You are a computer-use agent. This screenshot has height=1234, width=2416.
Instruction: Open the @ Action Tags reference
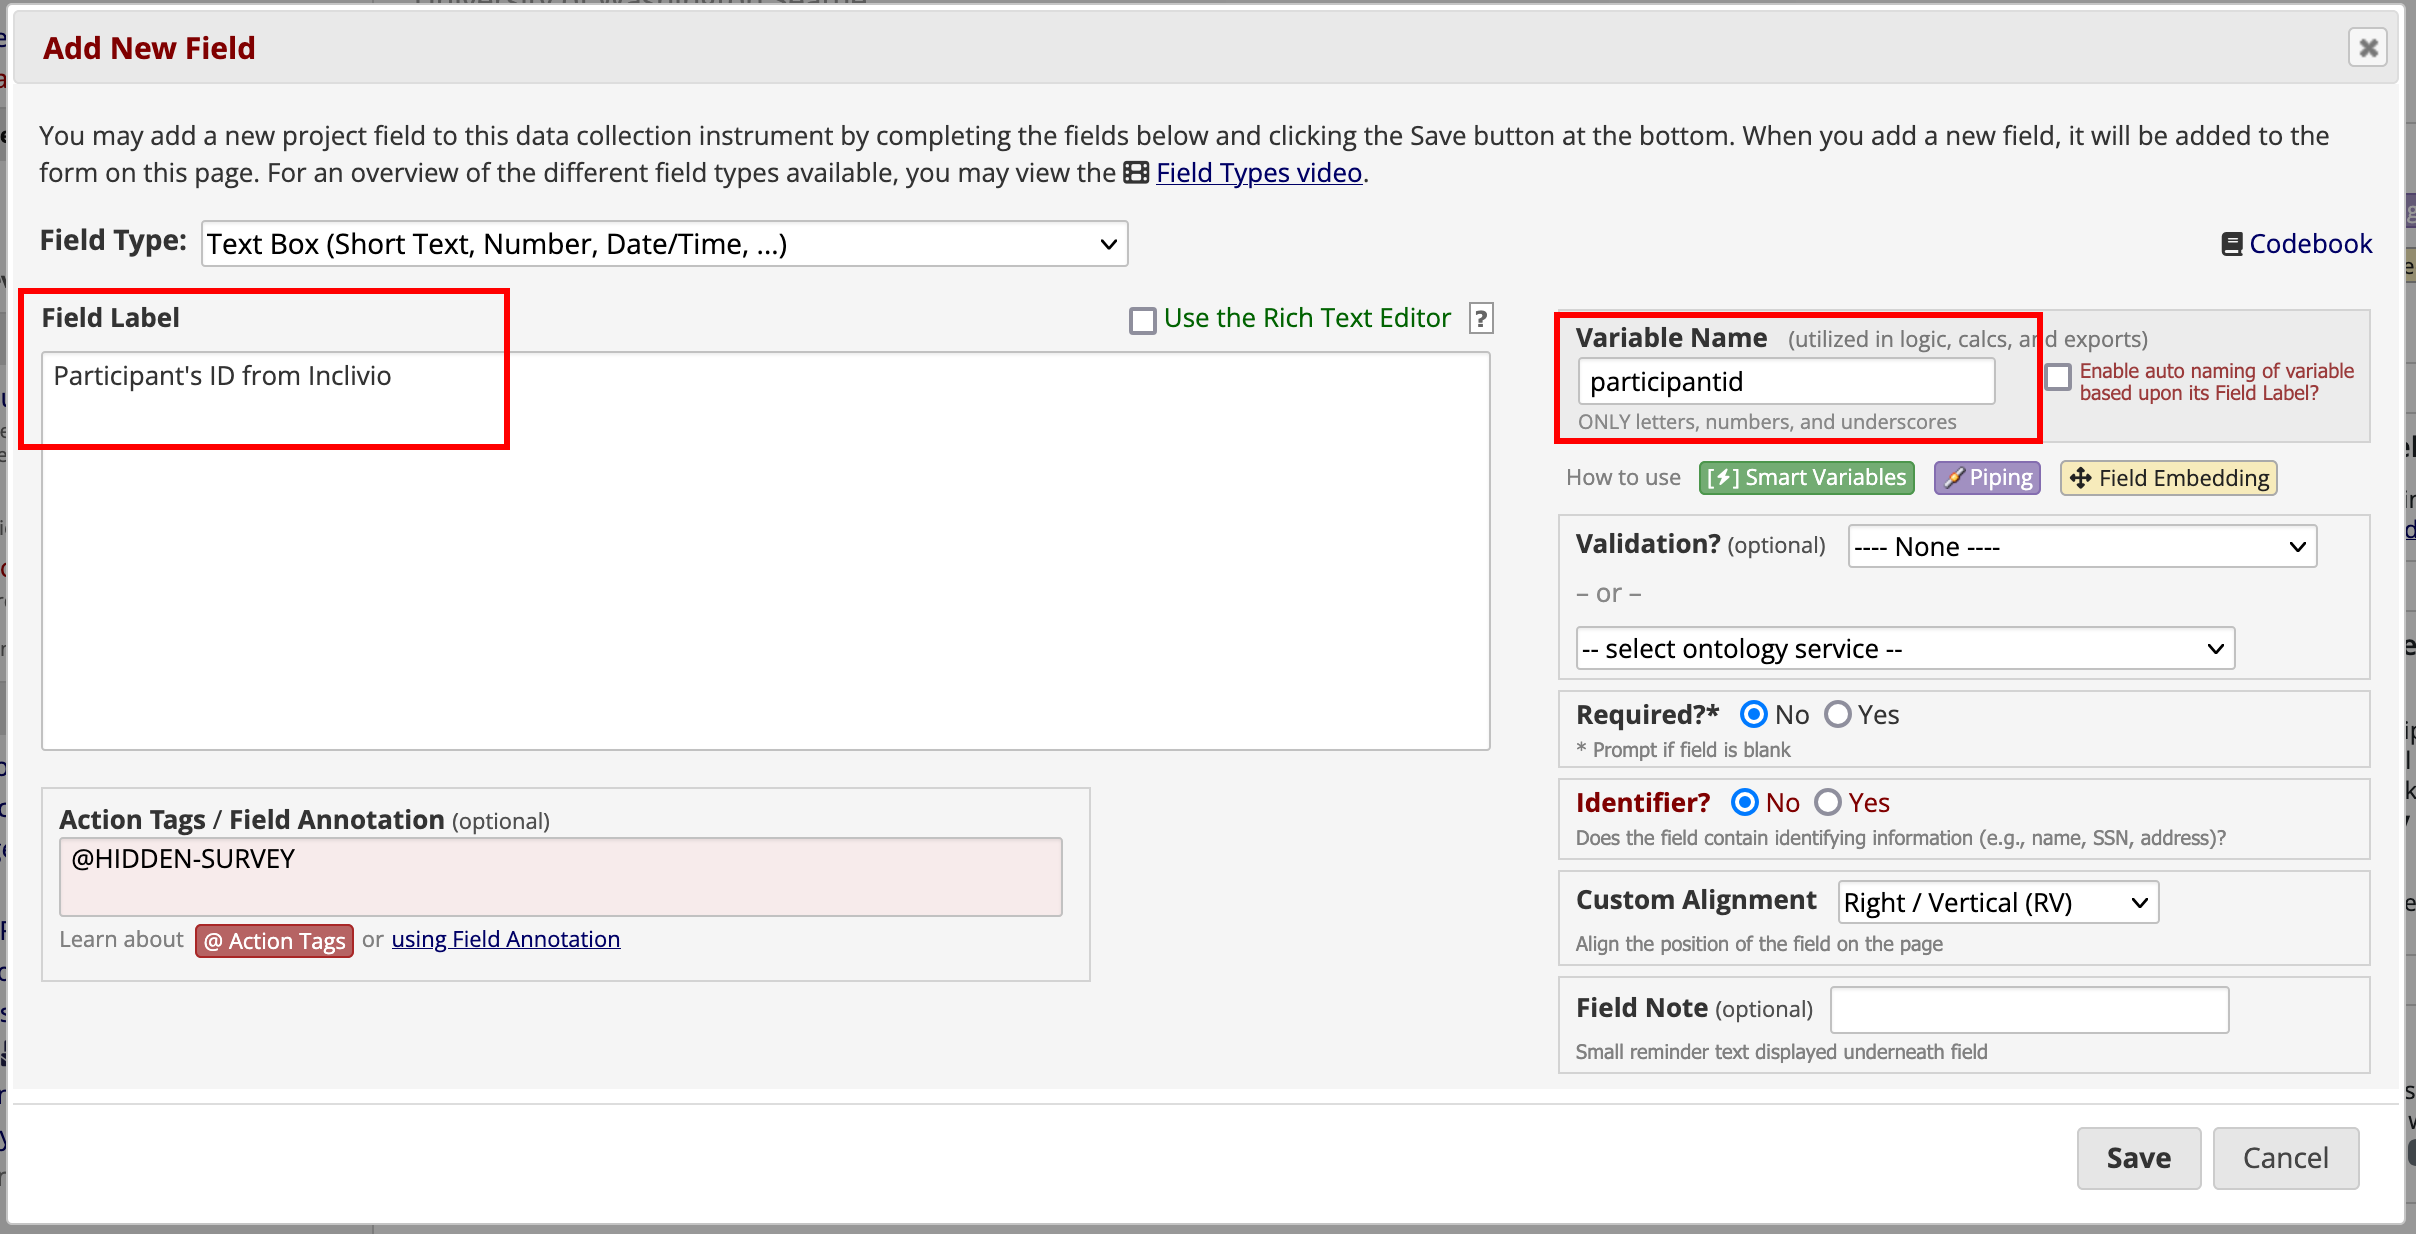tap(273, 940)
